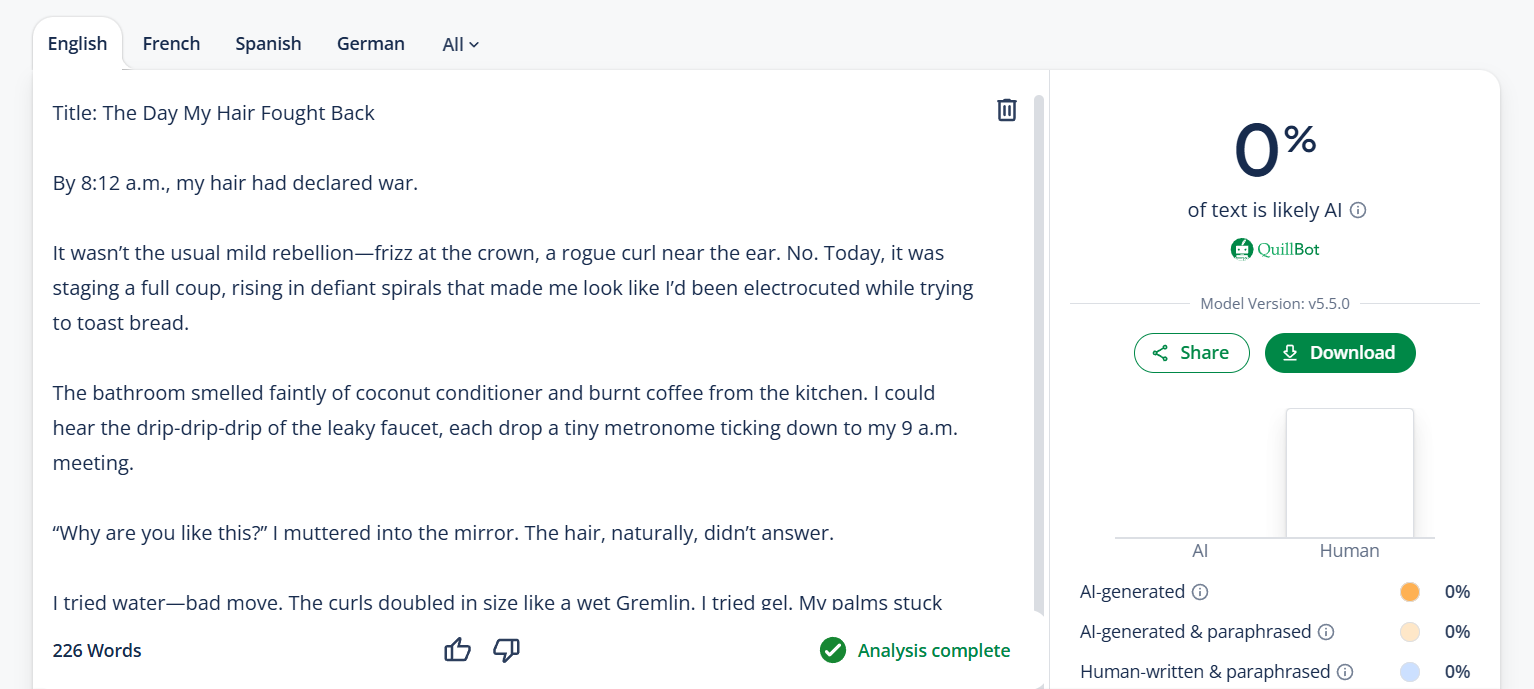Click inside the essay text area
The image size is (1534, 689).
513,360
